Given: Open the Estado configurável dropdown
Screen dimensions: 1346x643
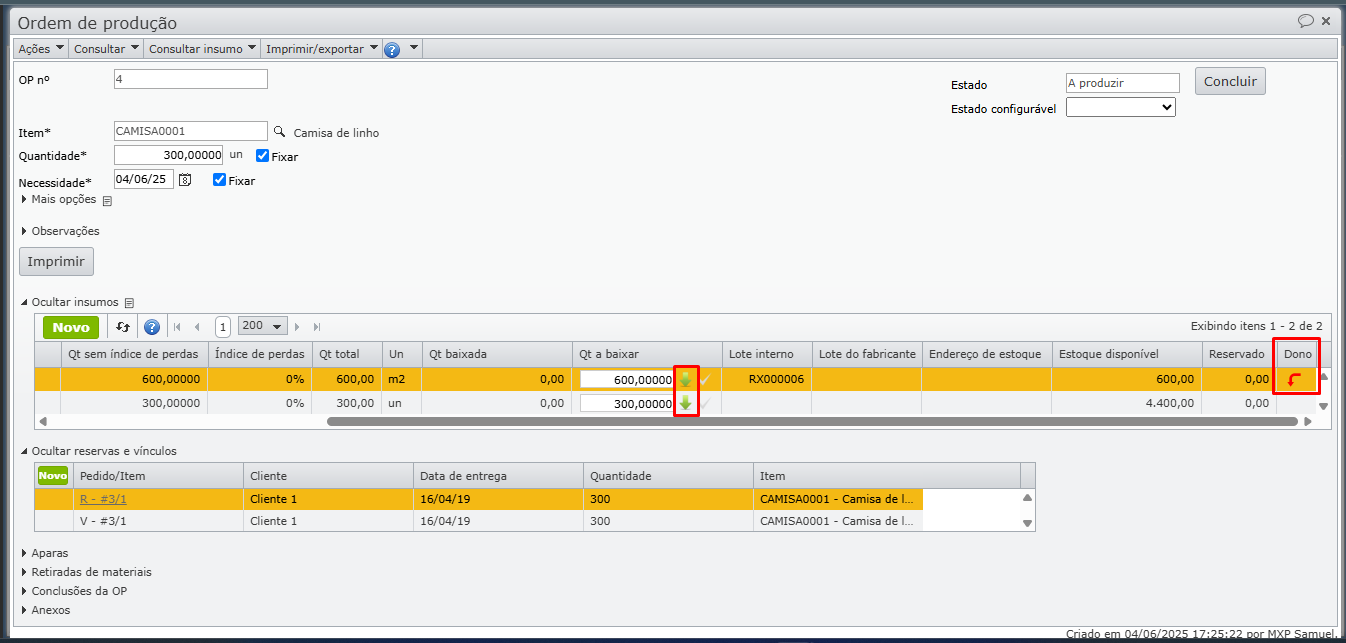Looking at the screenshot, I should pos(1121,107).
